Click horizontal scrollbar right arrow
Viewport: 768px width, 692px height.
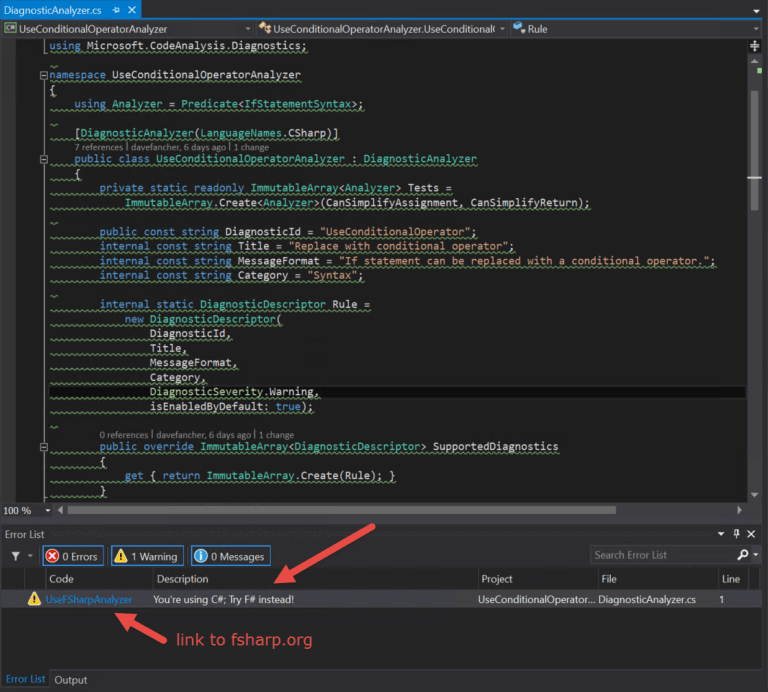740,510
